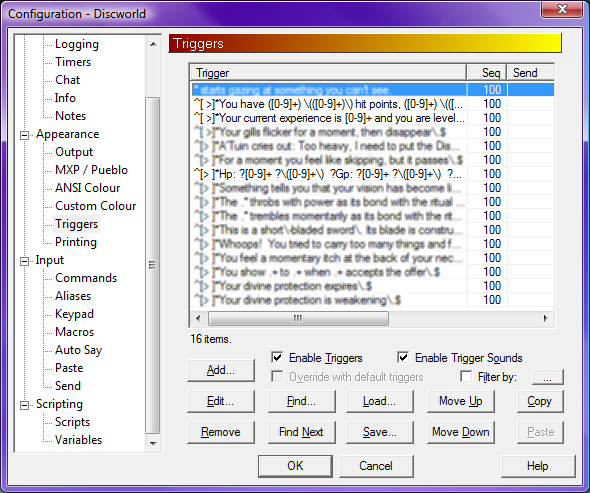
Task: Open the Notes page
Action: coord(70,116)
